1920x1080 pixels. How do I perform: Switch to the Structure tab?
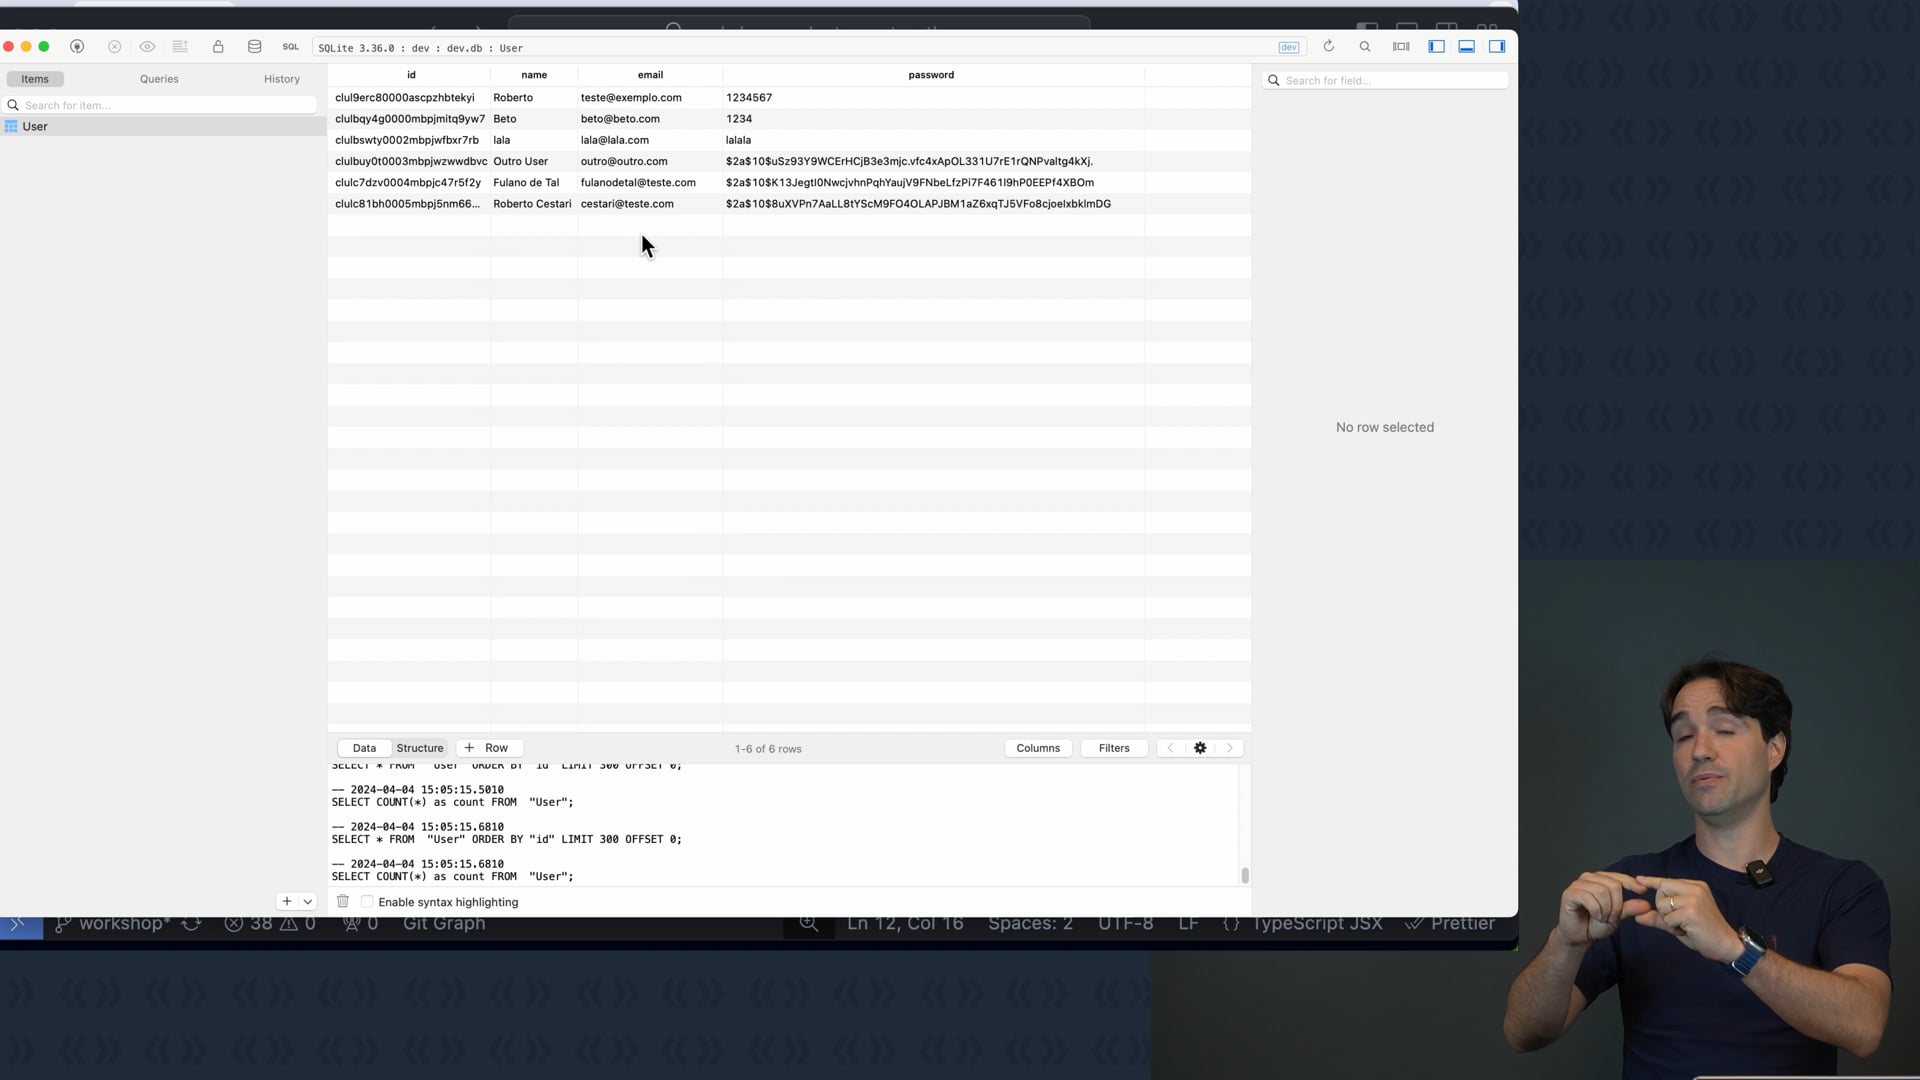419,748
